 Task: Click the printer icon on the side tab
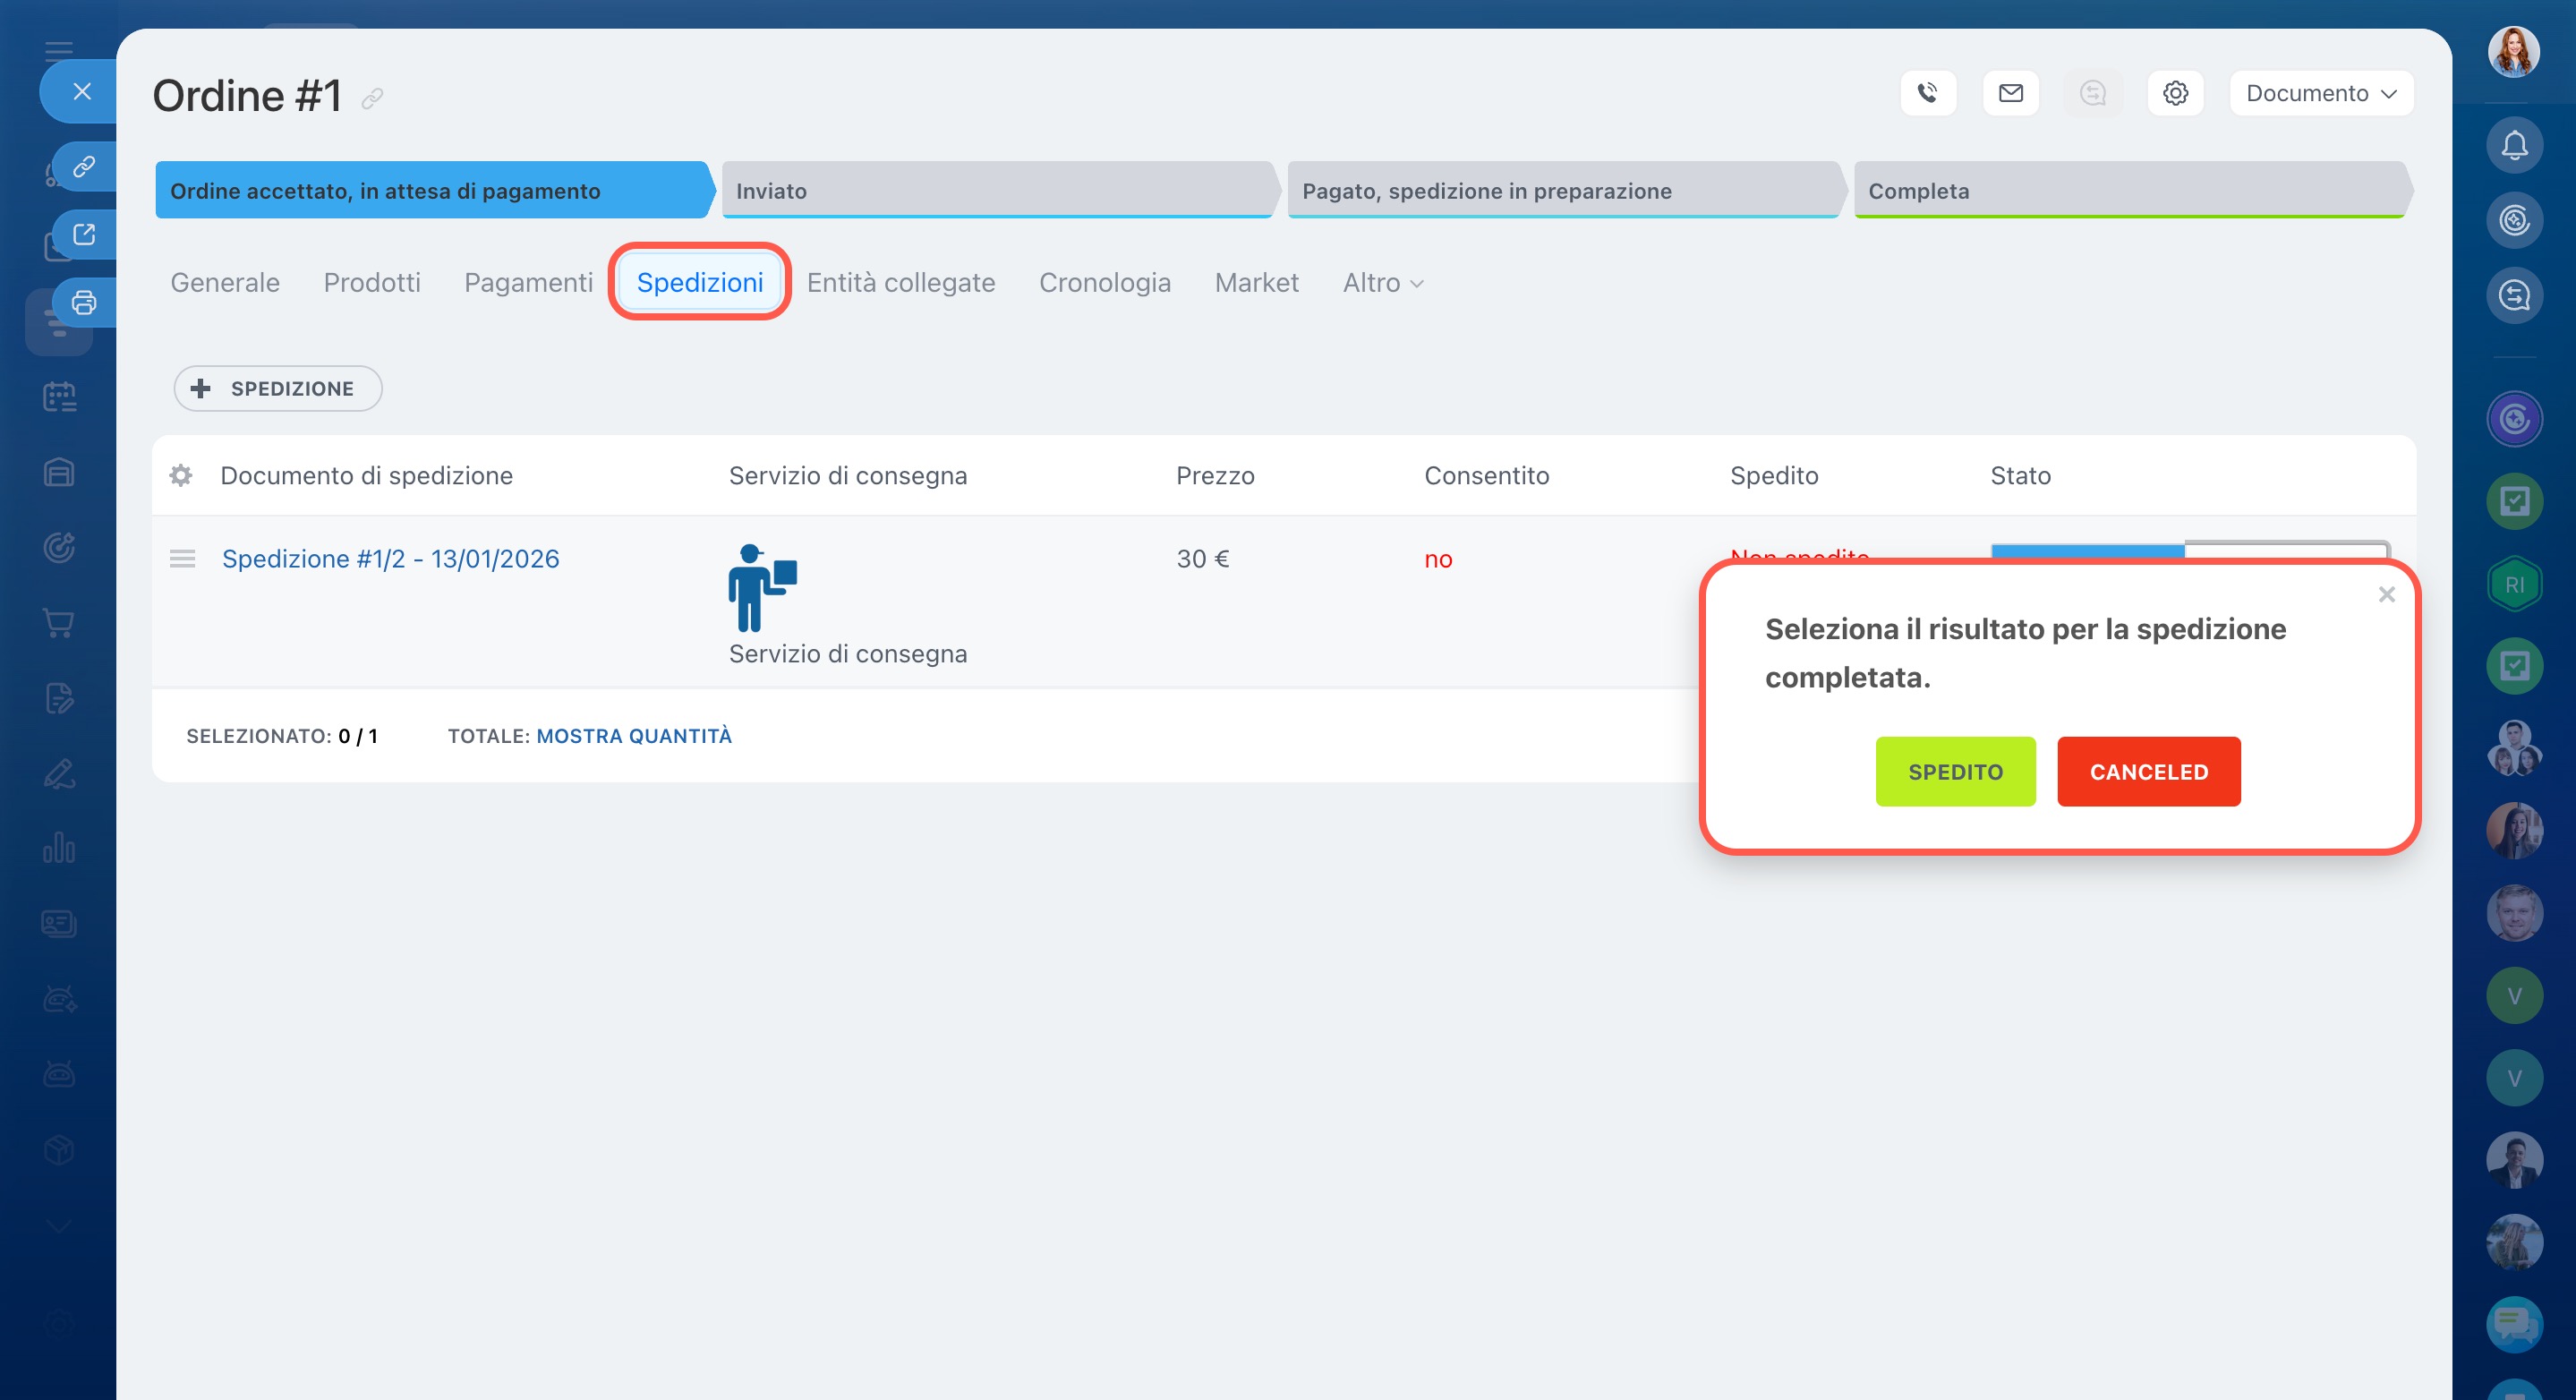click(x=84, y=302)
